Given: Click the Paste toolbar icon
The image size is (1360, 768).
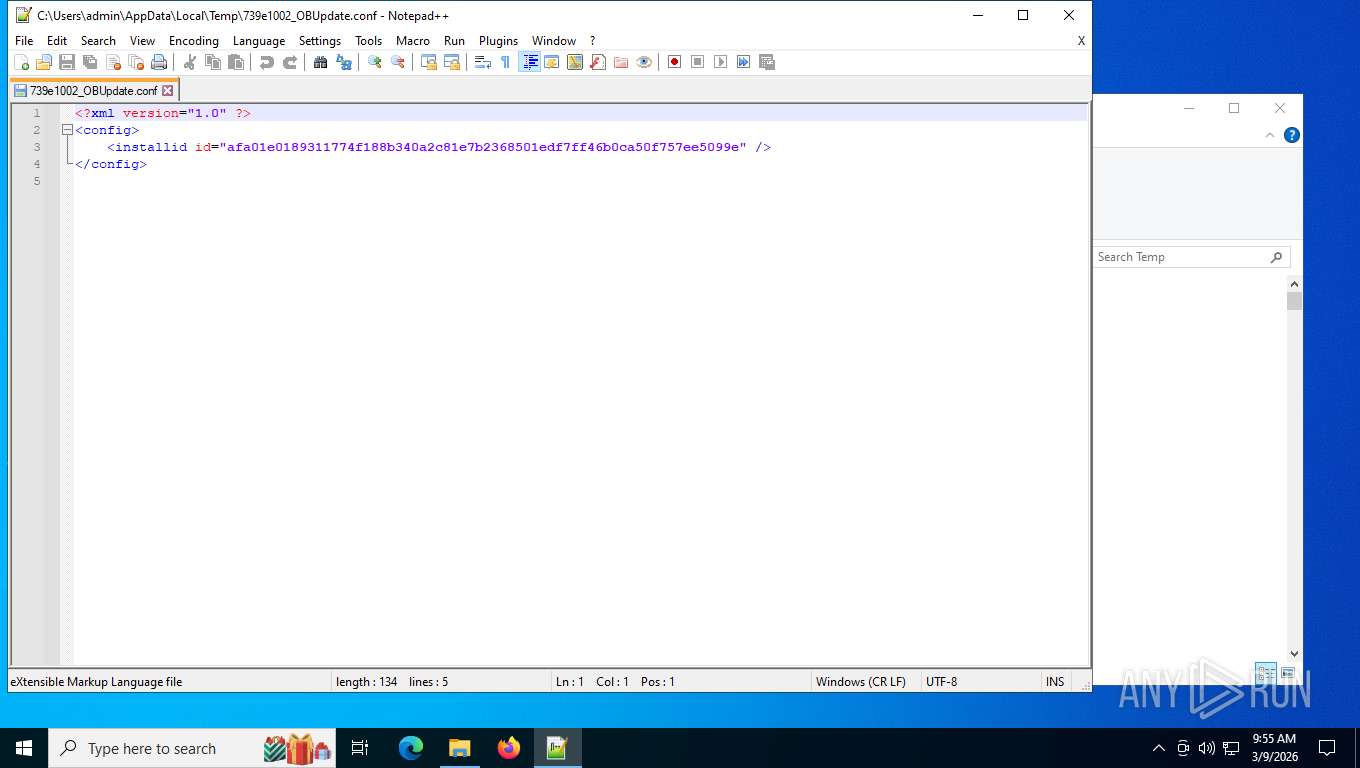Looking at the screenshot, I should coord(236,62).
